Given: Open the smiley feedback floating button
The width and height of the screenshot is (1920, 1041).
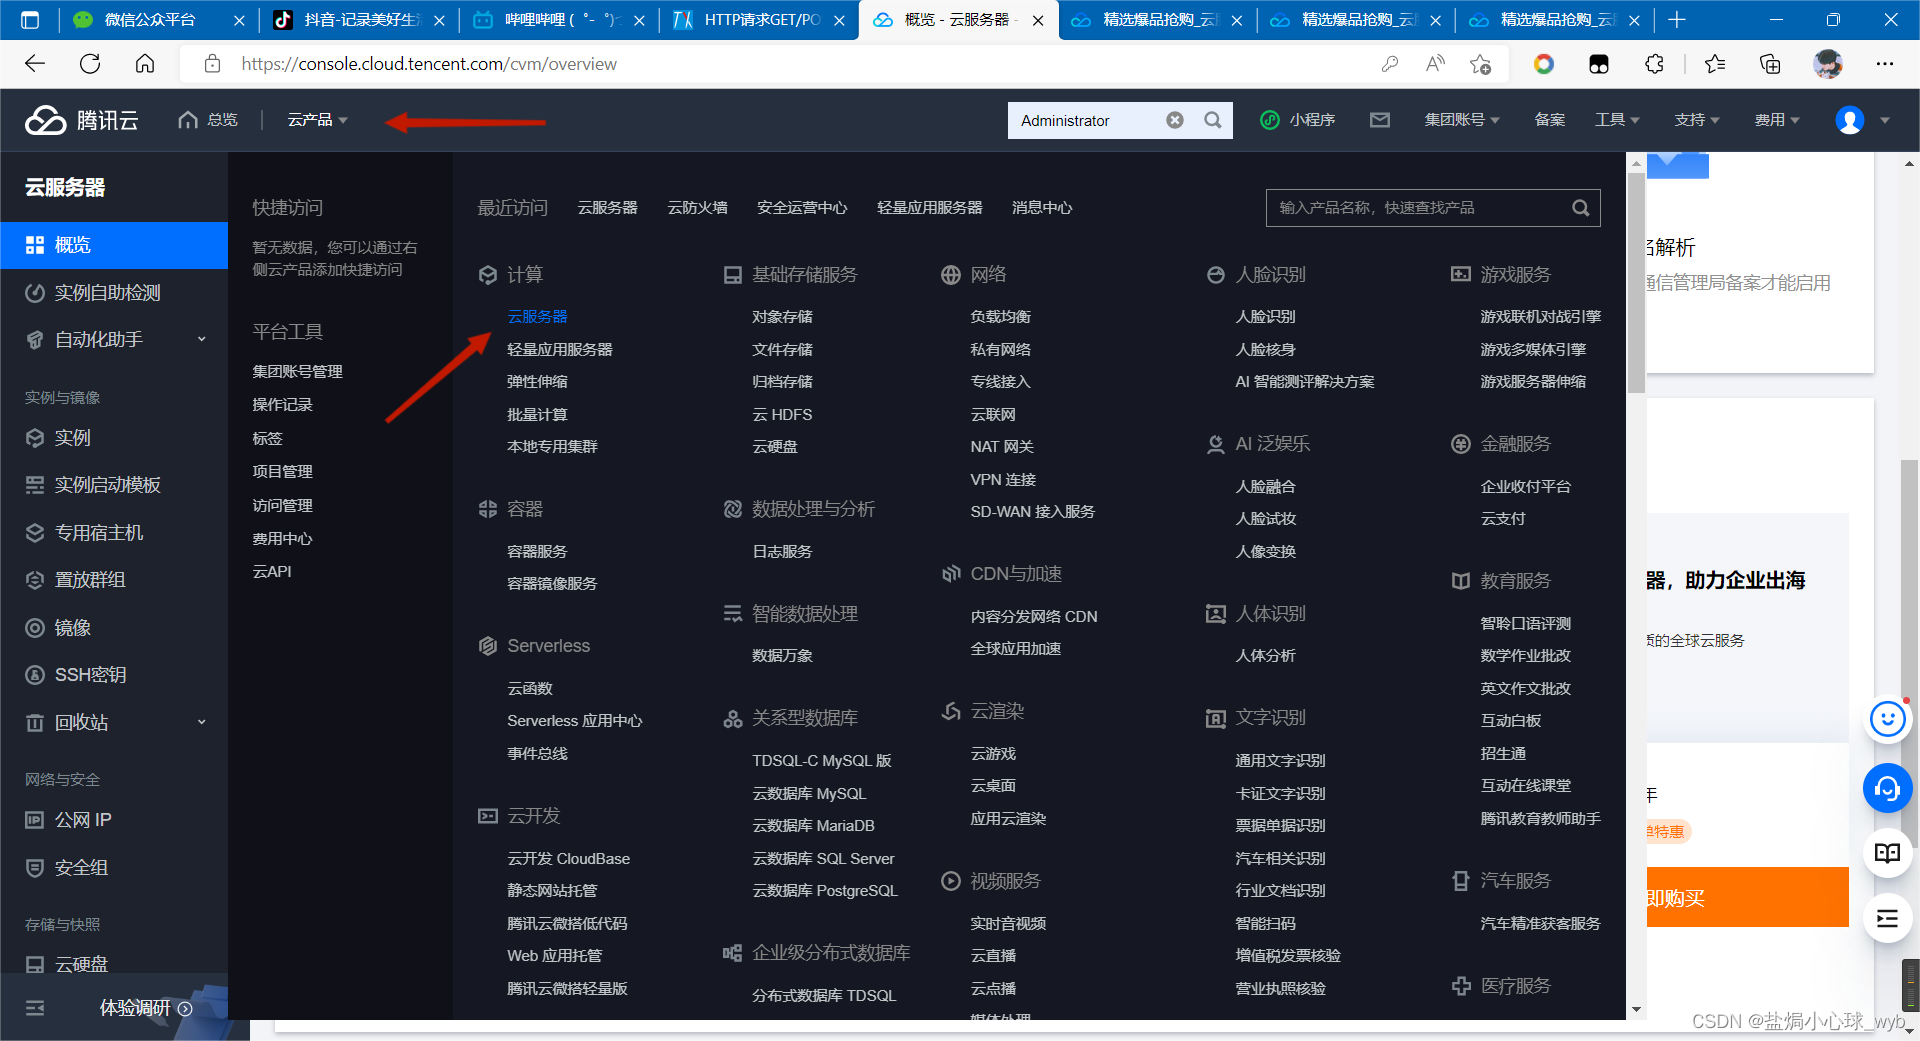Looking at the screenshot, I should pos(1887,719).
